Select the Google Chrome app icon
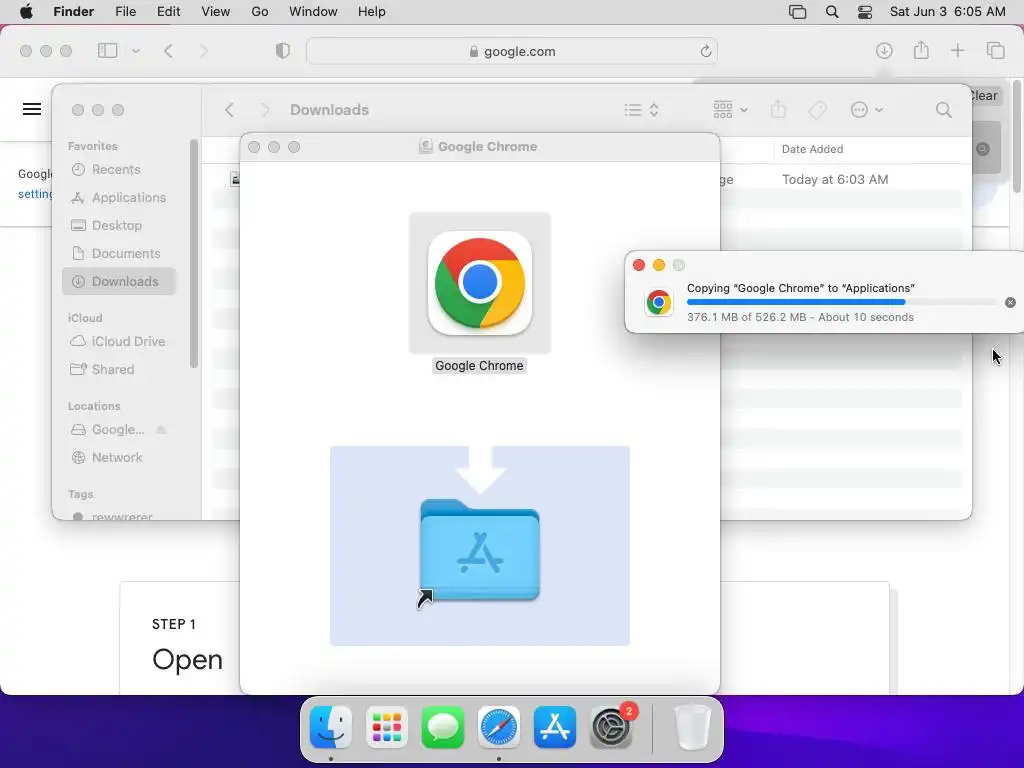This screenshot has height=768, width=1024. click(480, 283)
